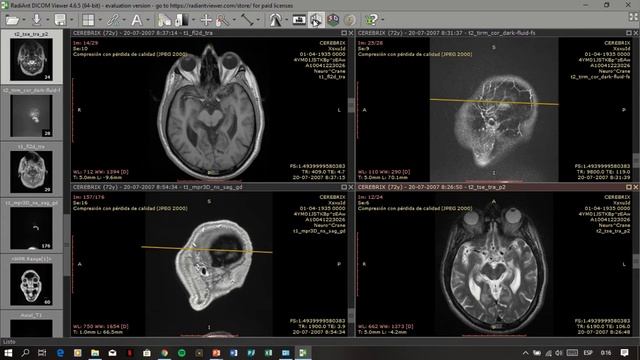Viewport: 640px width, 360px height.
Task: Select window level contrast adjustment tool
Action: point(182,20)
